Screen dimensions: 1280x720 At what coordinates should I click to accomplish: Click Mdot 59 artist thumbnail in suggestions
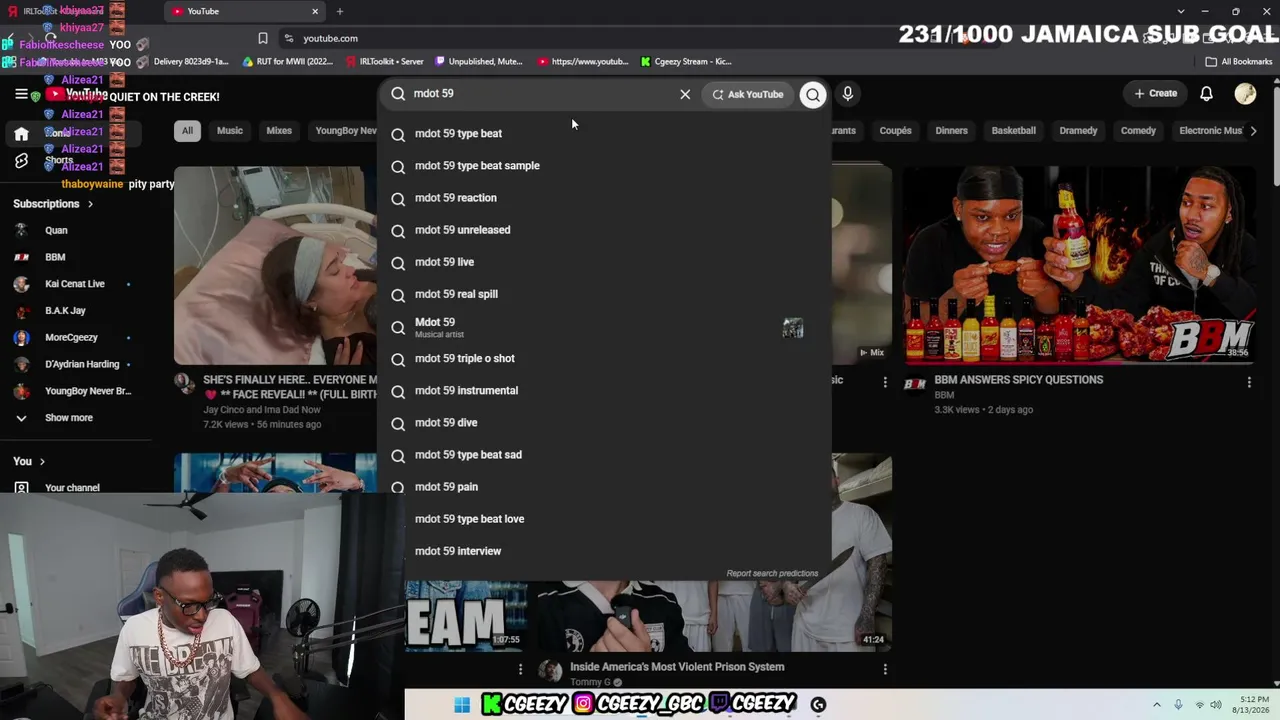point(793,328)
